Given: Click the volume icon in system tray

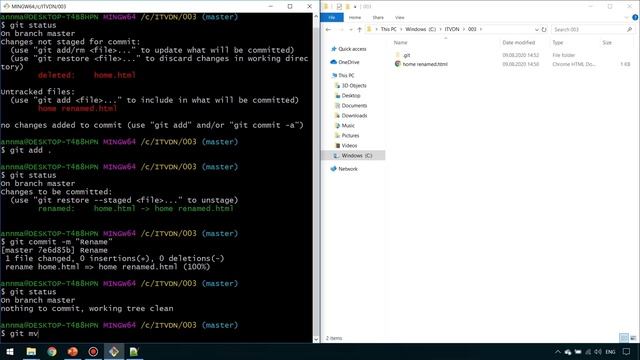Looking at the screenshot, I should [598, 352].
